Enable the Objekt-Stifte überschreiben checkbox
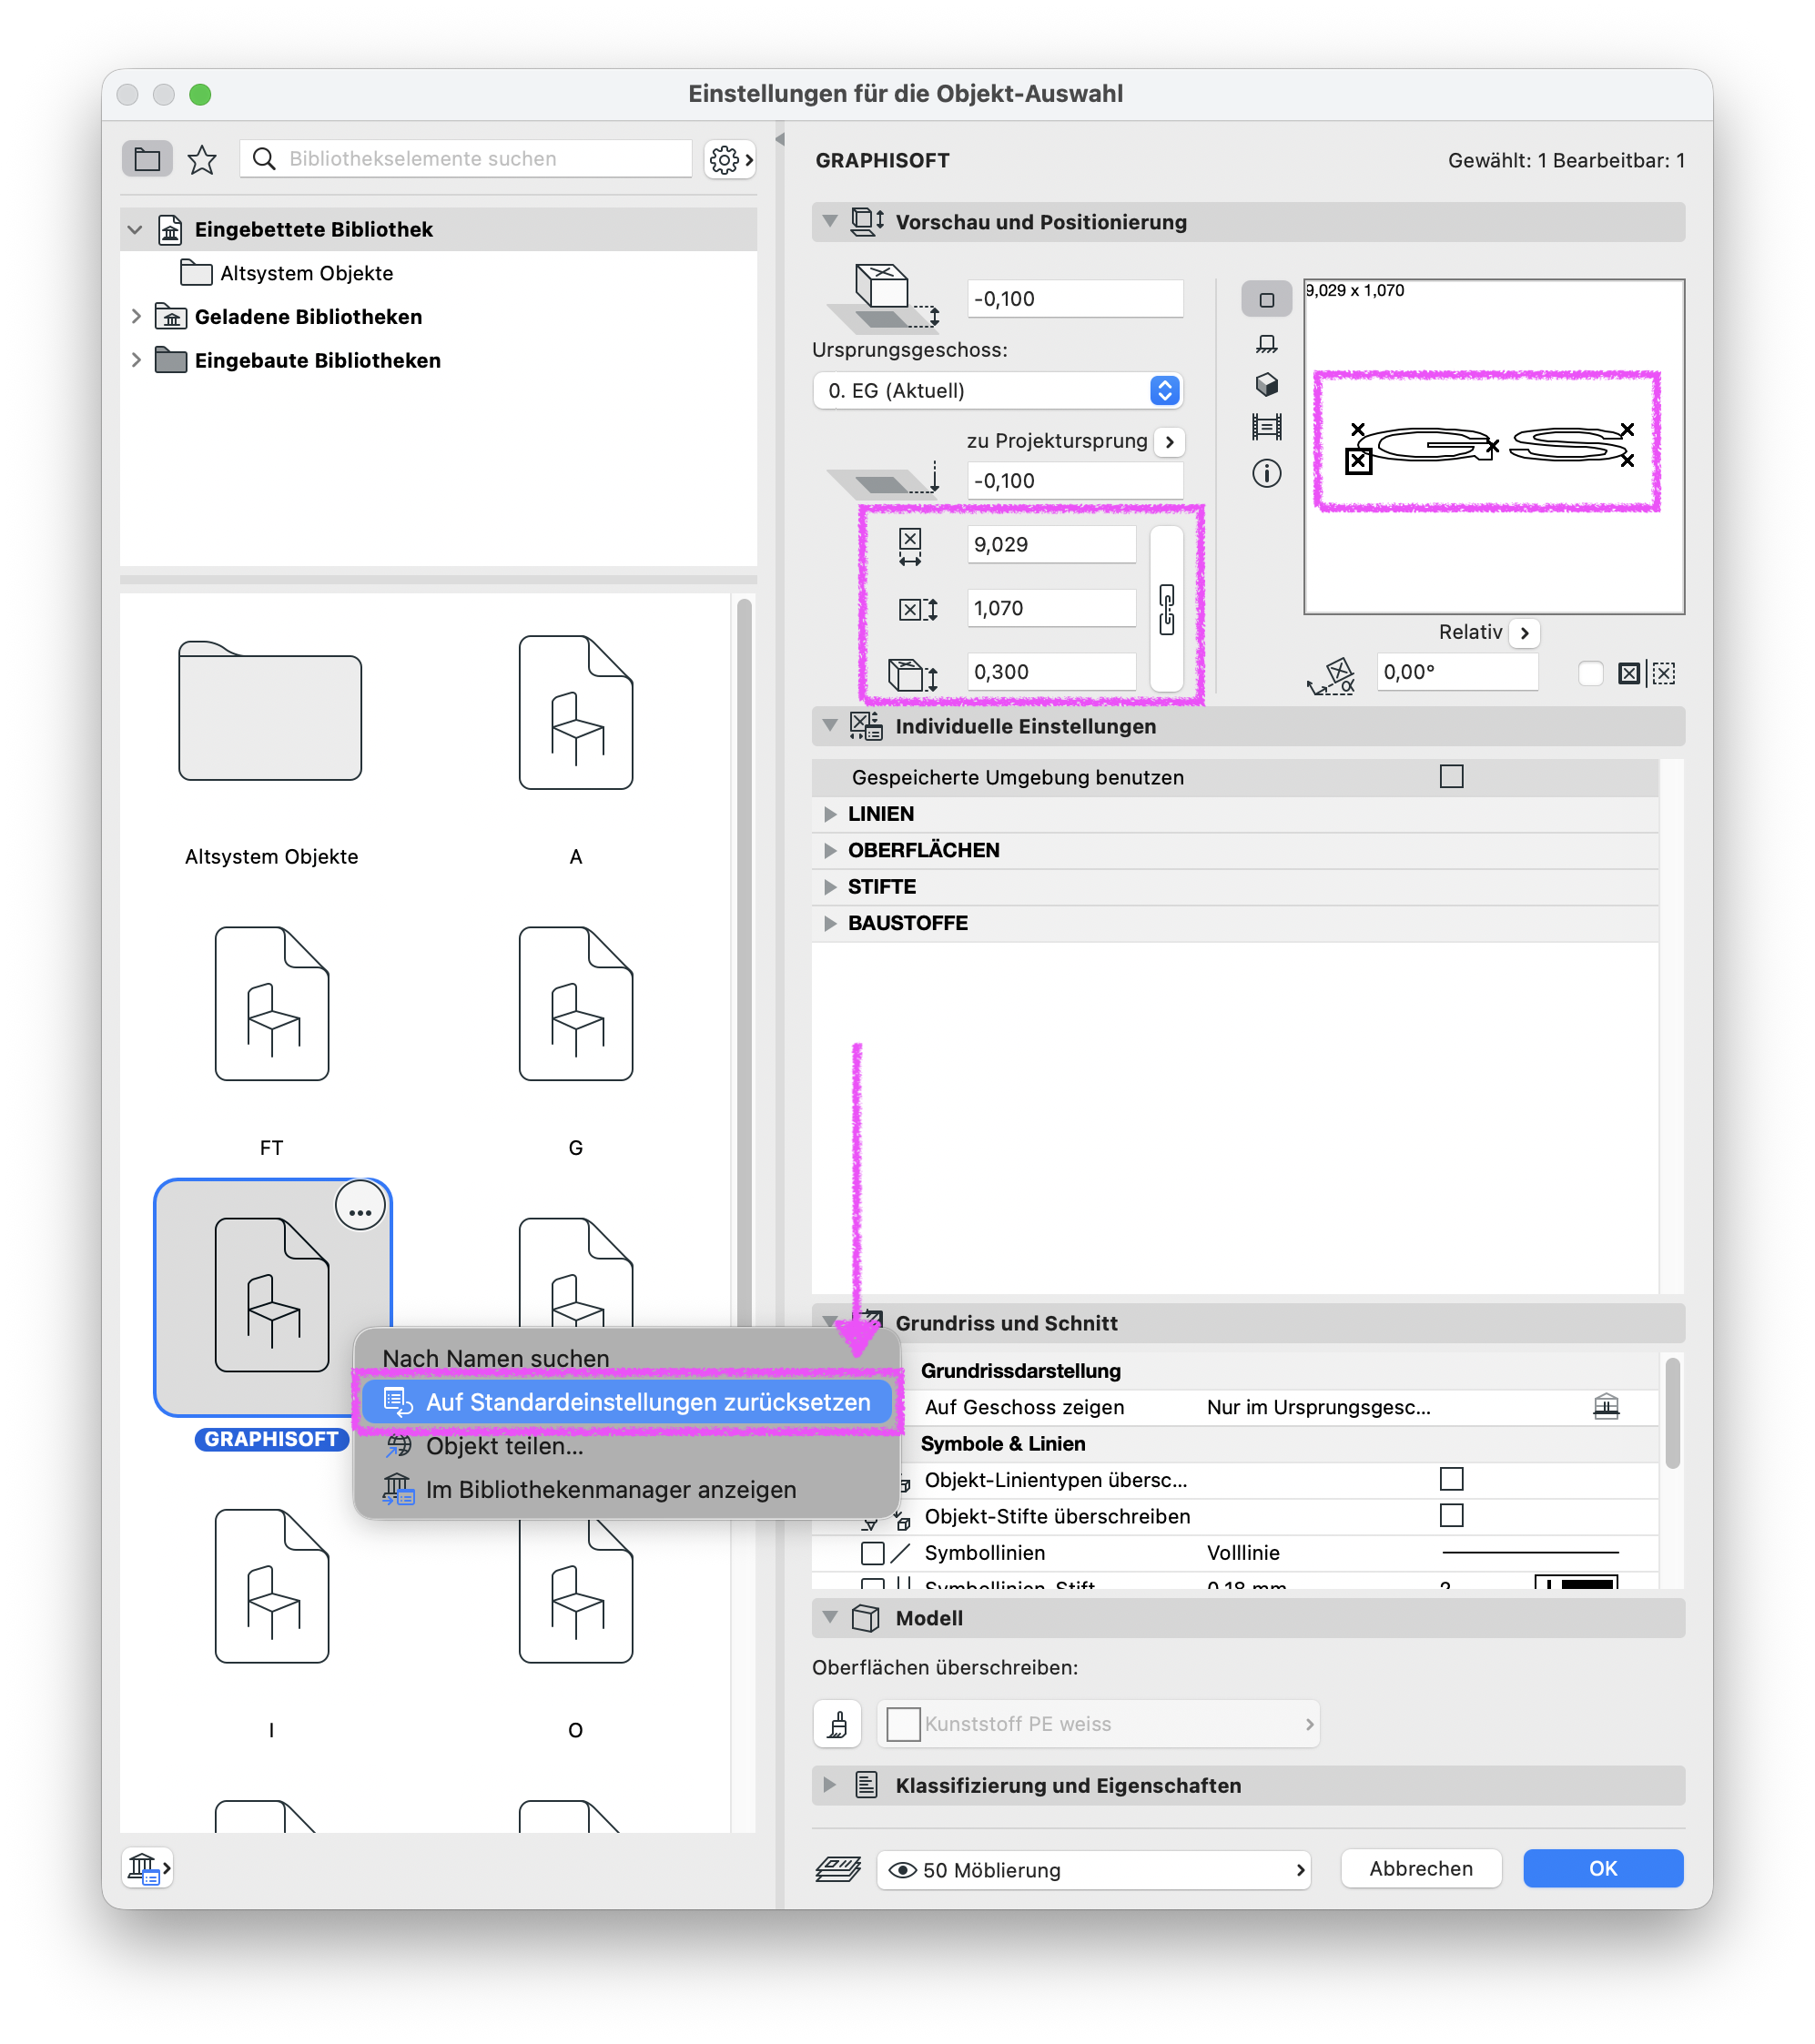Viewport: 1815px width, 2044px height. (1451, 1516)
